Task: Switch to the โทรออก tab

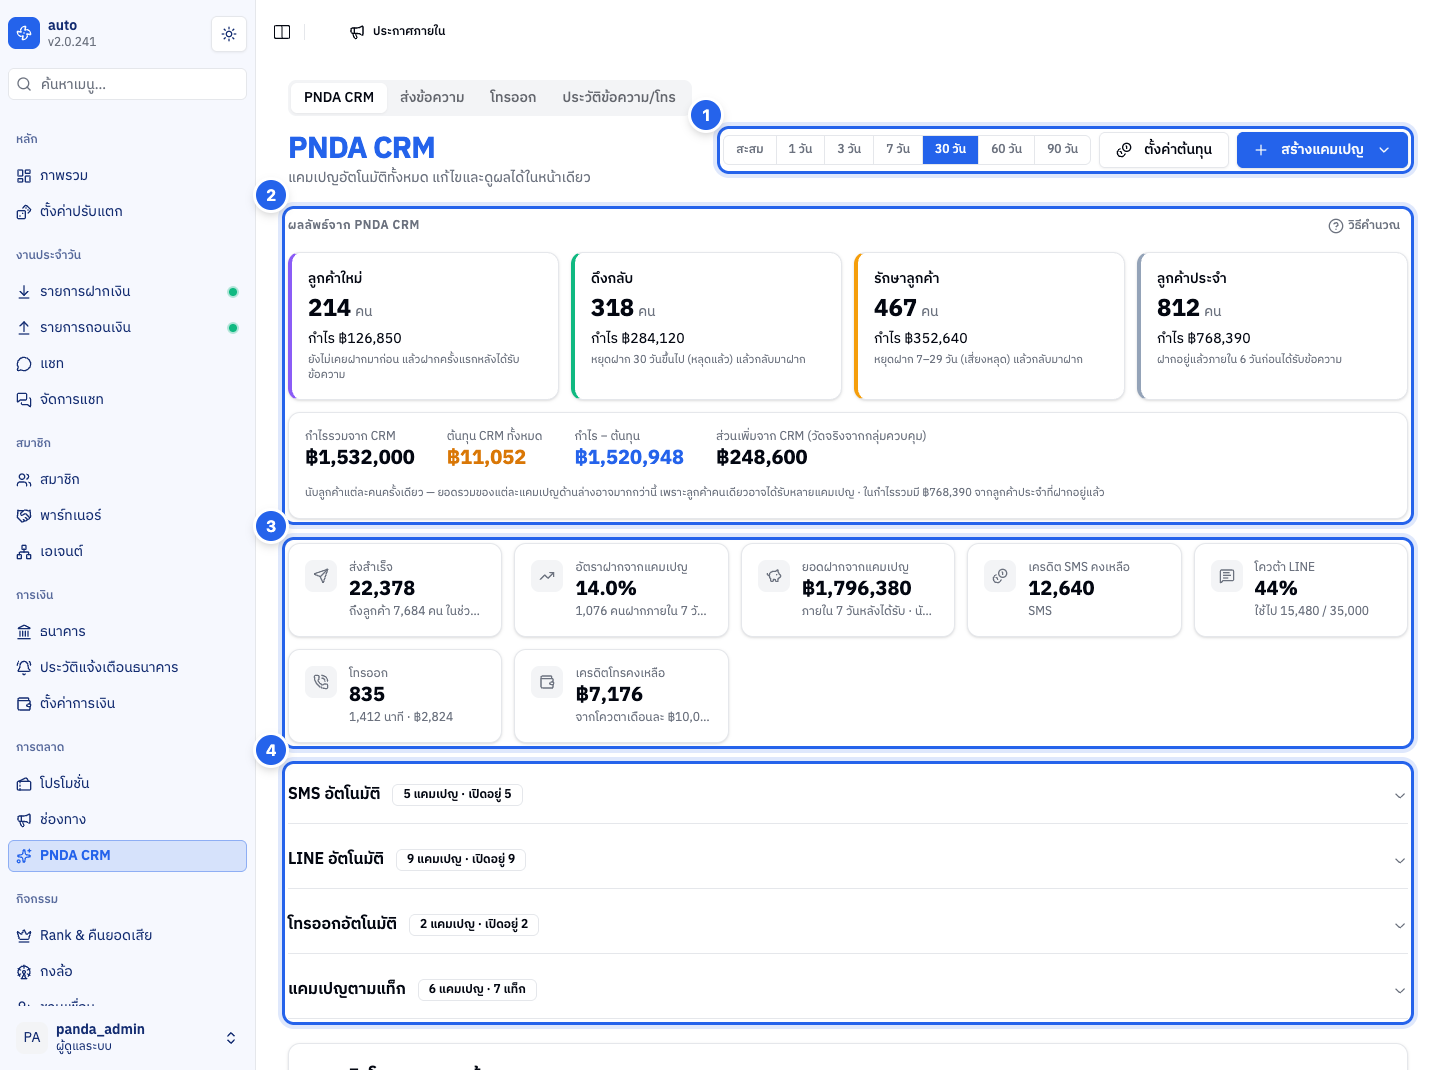Action: [513, 97]
